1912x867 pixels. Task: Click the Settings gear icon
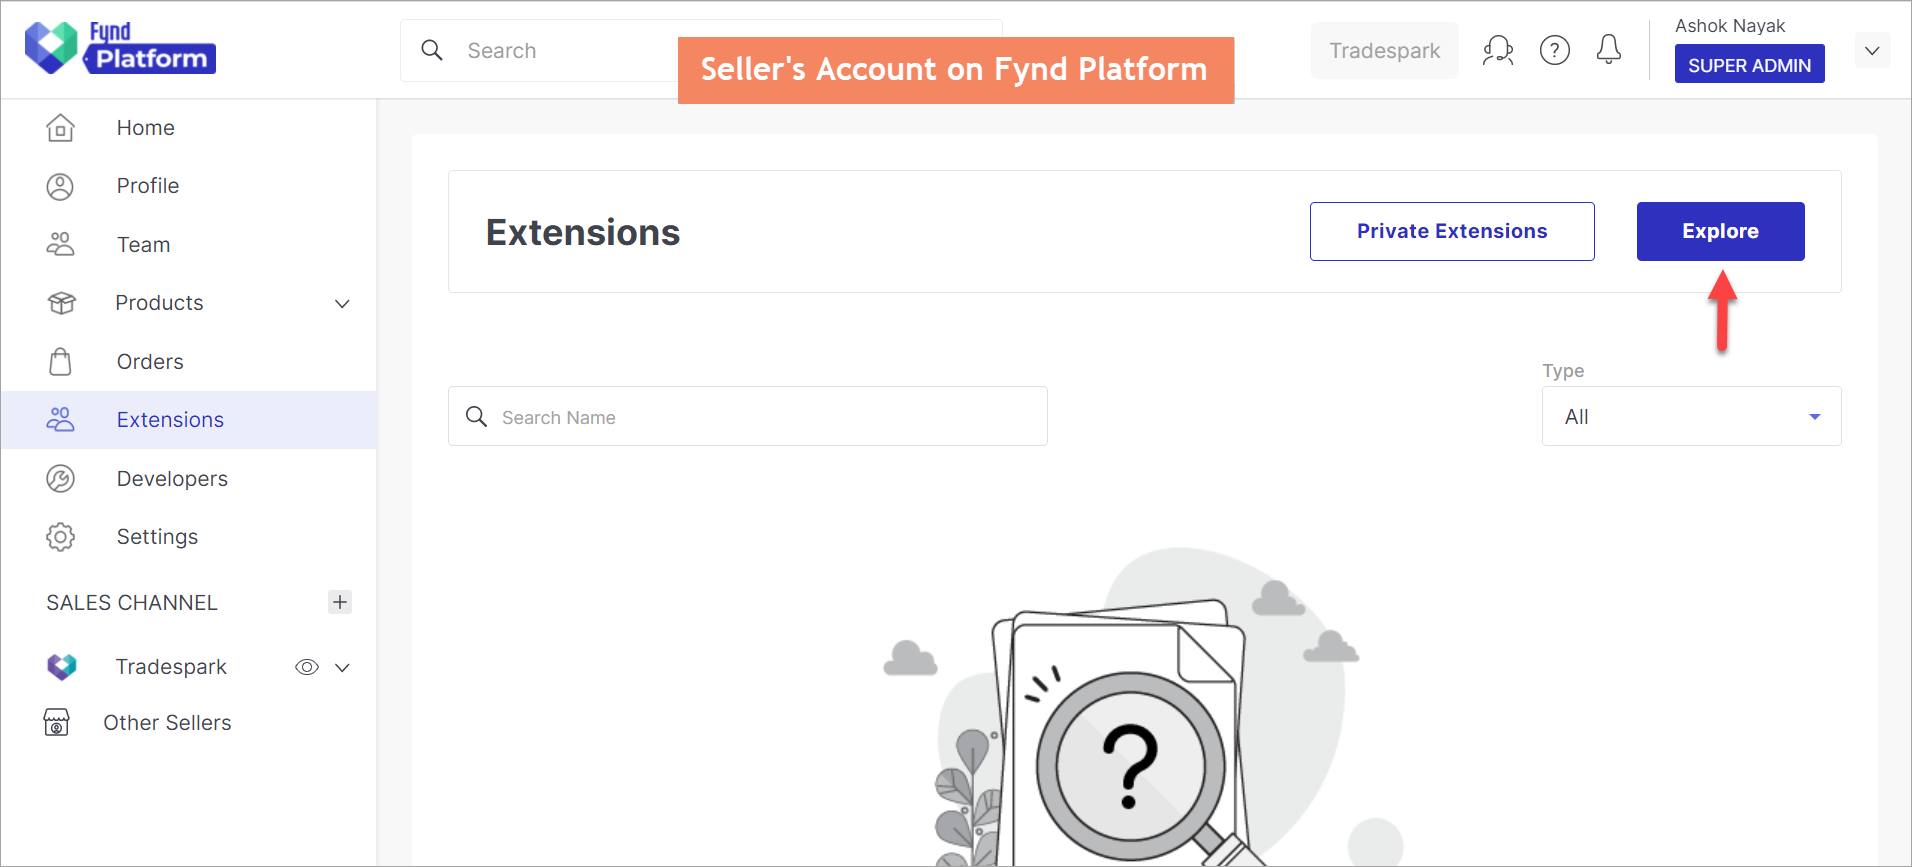click(x=60, y=537)
